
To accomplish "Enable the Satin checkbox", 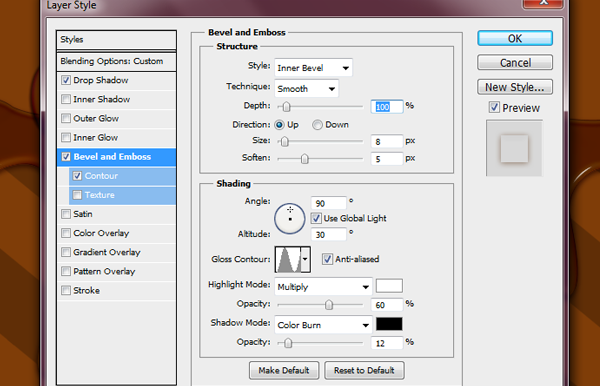I will pyautogui.click(x=66, y=214).
